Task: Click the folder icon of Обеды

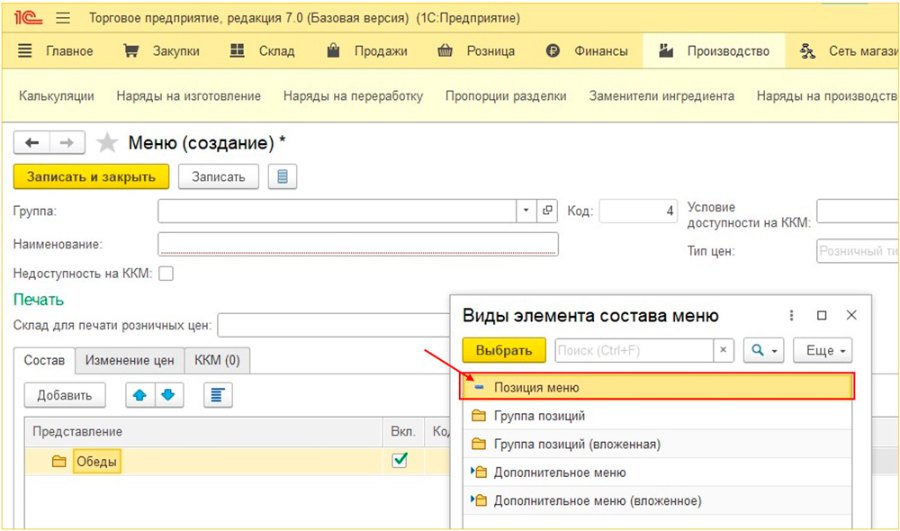Action: [x=59, y=461]
